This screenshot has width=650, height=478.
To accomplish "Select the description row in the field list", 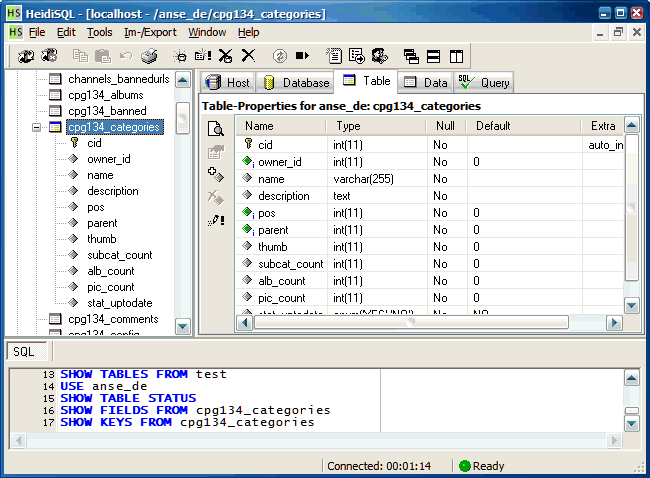I will tap(283, 196).
